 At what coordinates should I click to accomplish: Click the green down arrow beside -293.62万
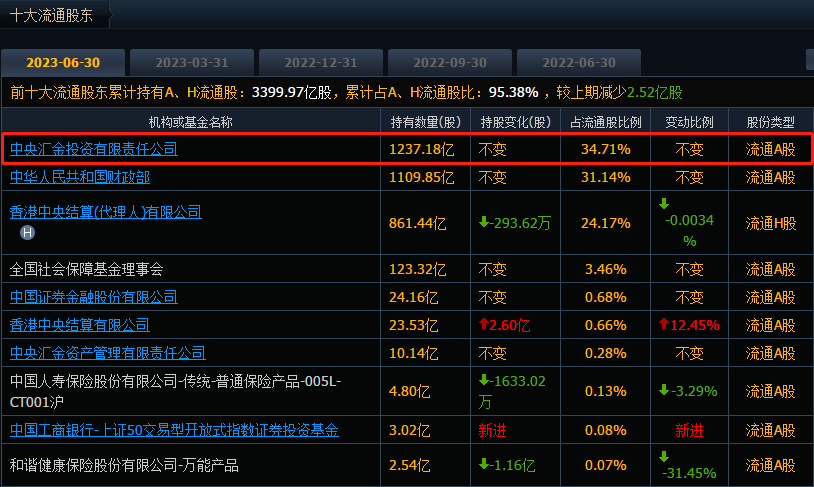pyautogui.click(x=483, y=222)
